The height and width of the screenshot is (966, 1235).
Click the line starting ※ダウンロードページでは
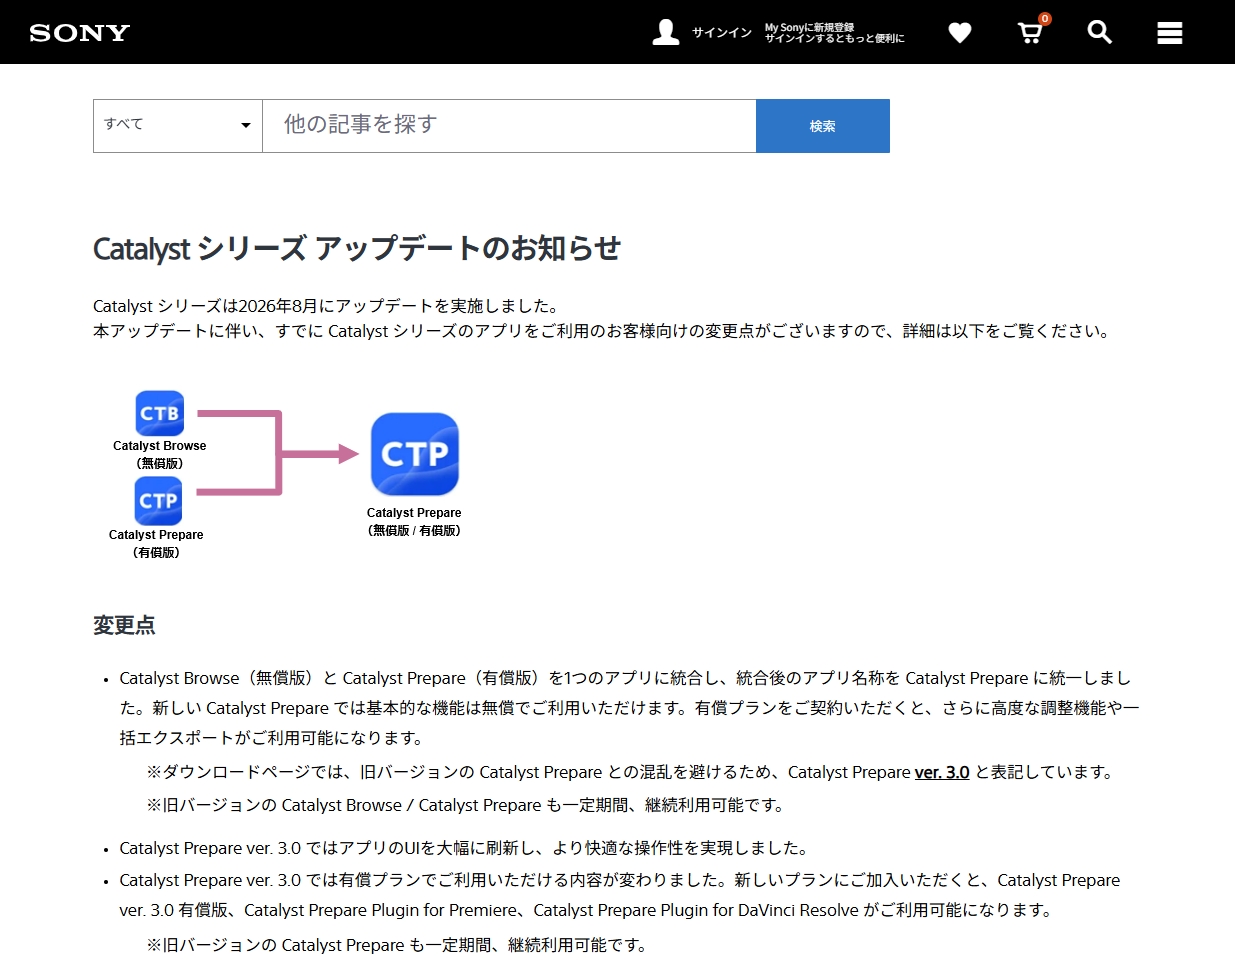(x=630, y=772)
